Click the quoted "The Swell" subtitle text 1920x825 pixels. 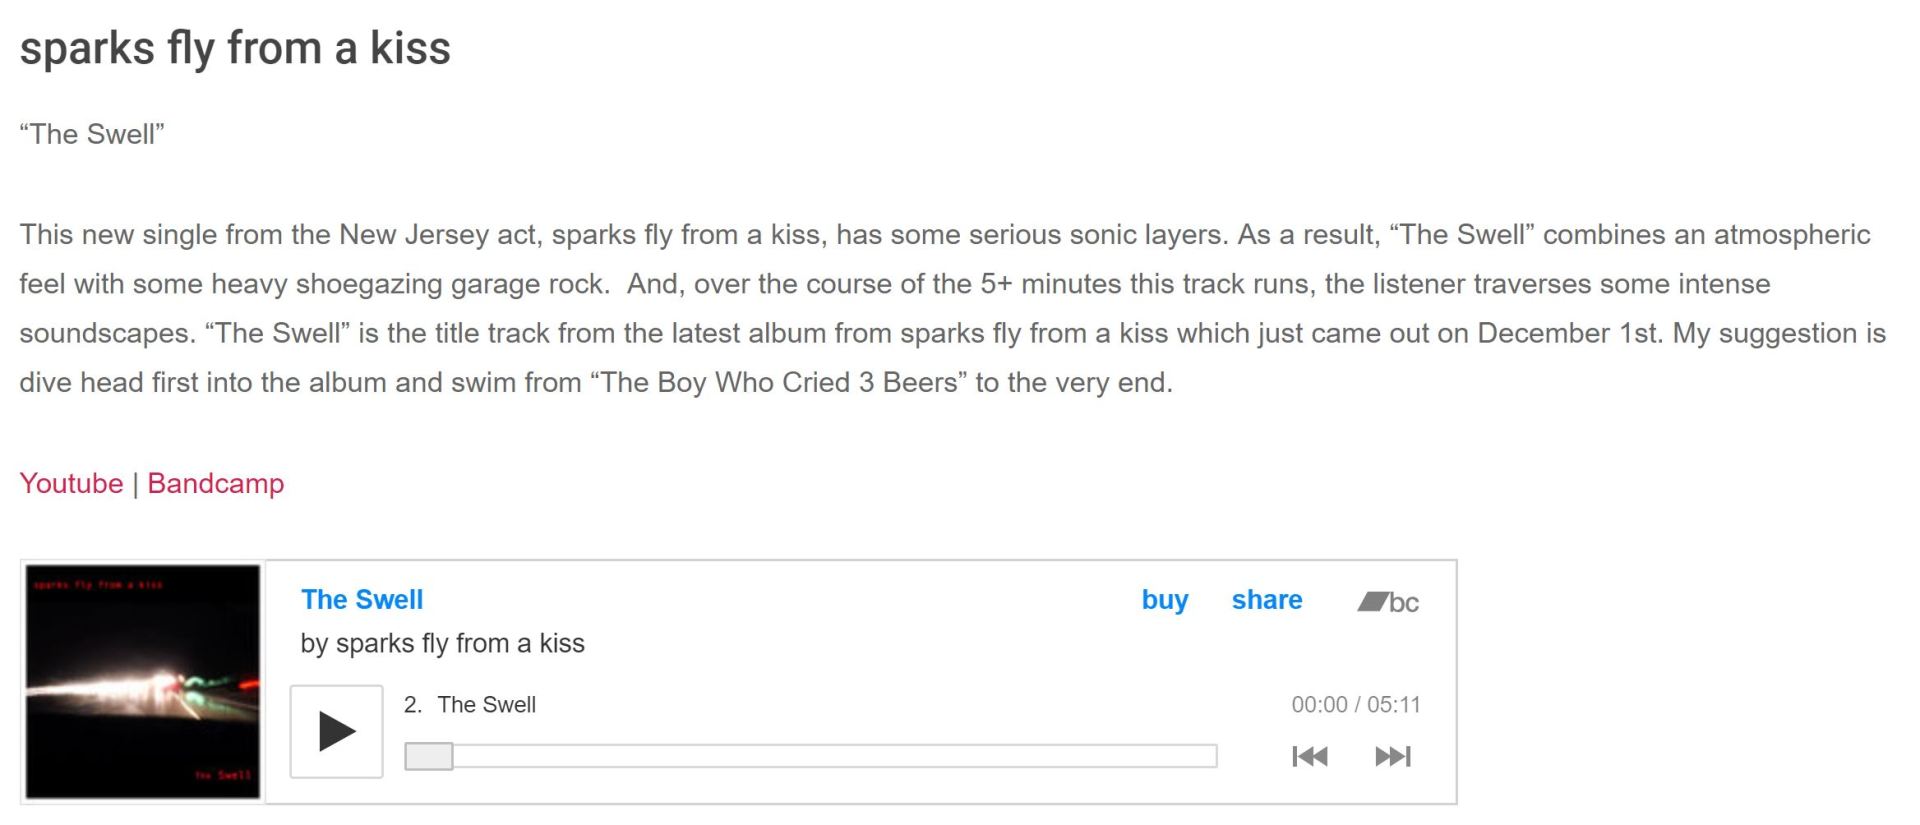(x=92, y=135)
